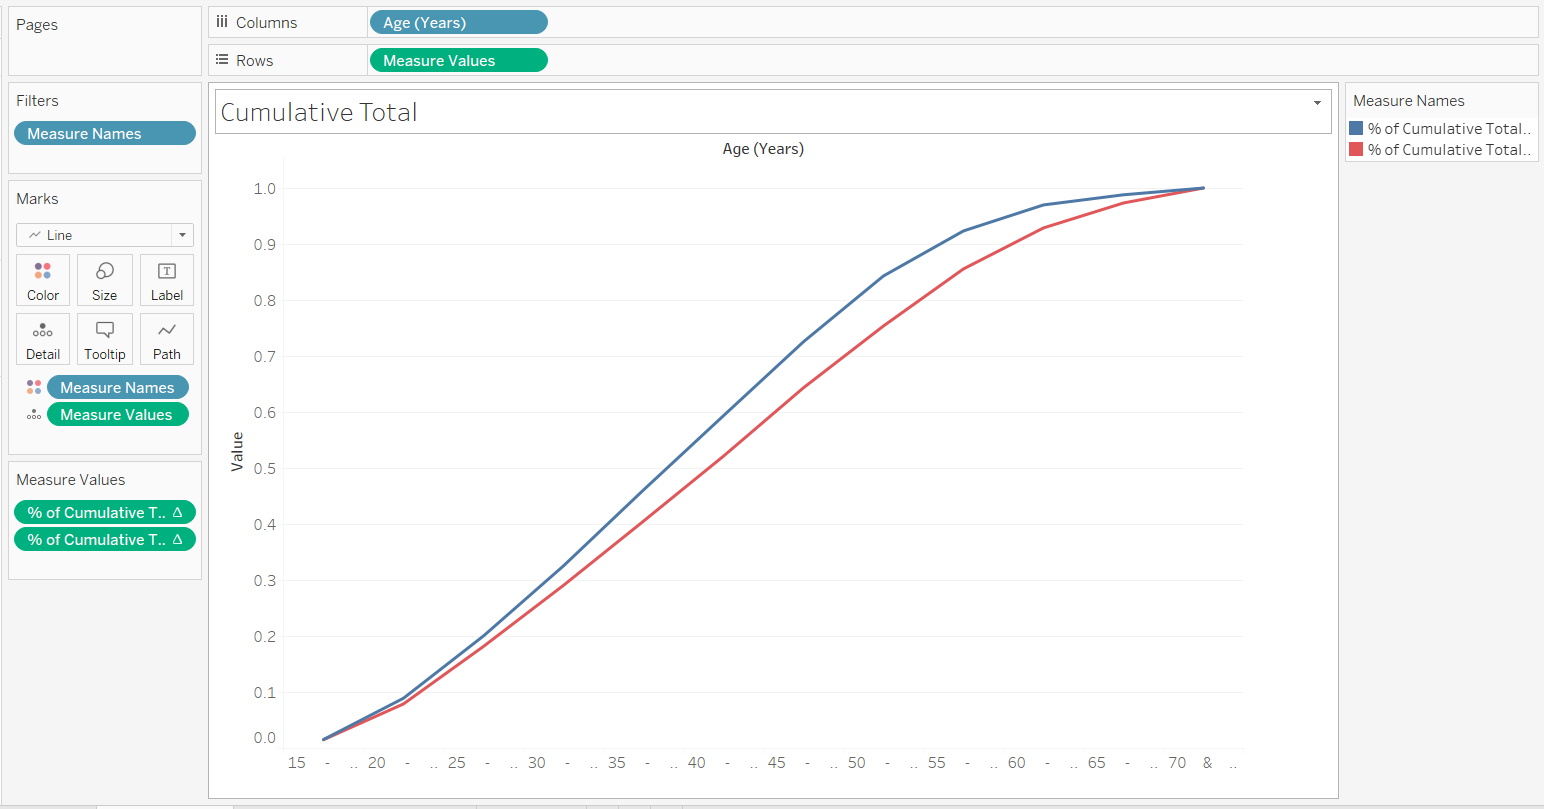Click the Measure Names legend title
The width and height of the screenshot is (1544, 809).
pyautogui.click(x=1408, y=101)
